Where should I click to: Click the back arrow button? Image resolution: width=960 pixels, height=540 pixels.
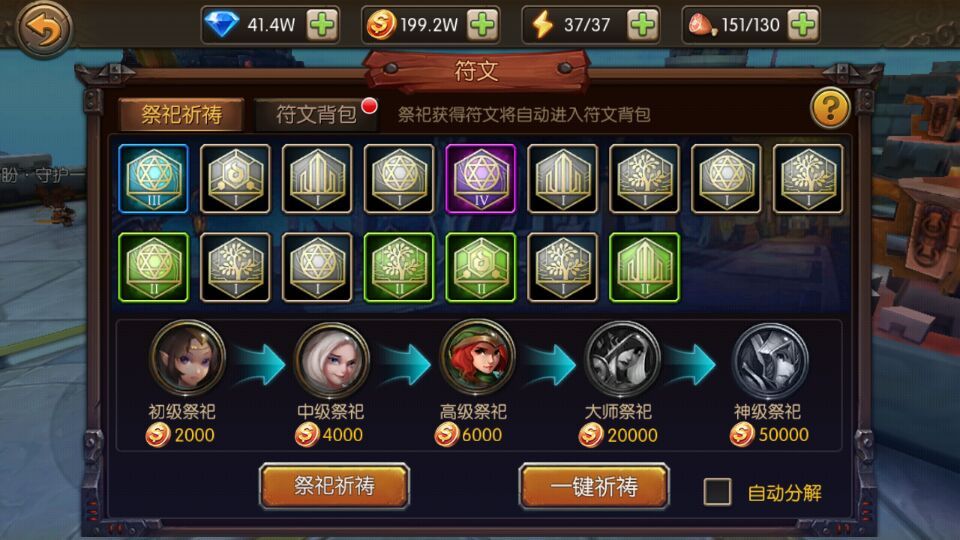tap(43, 28)
